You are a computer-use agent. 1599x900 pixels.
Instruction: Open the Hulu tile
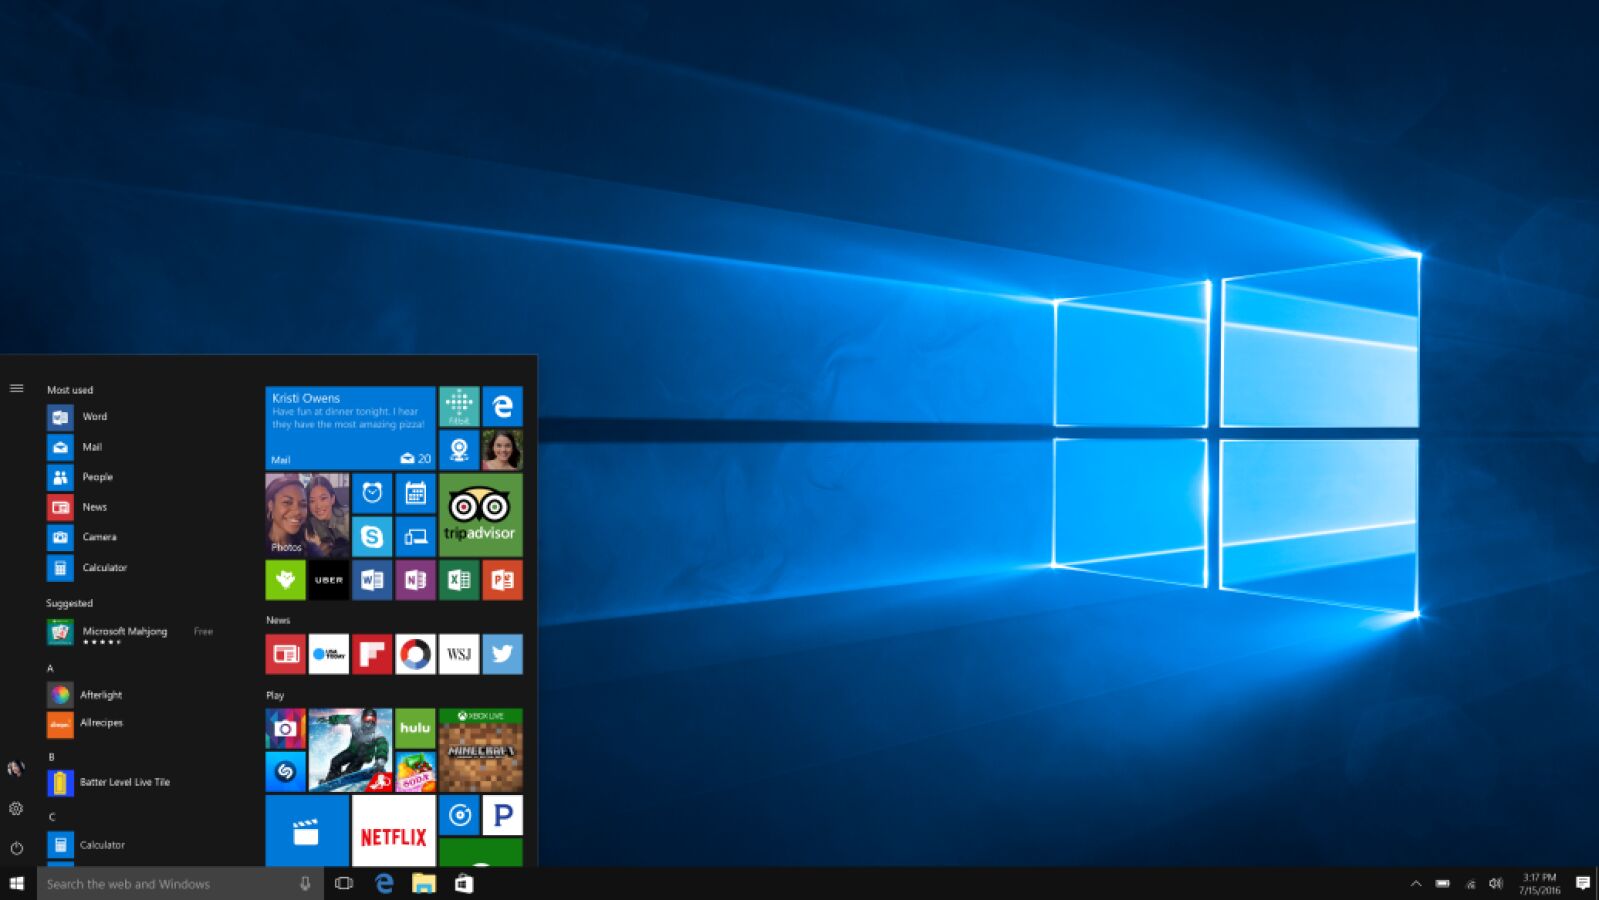click(415, 728)
